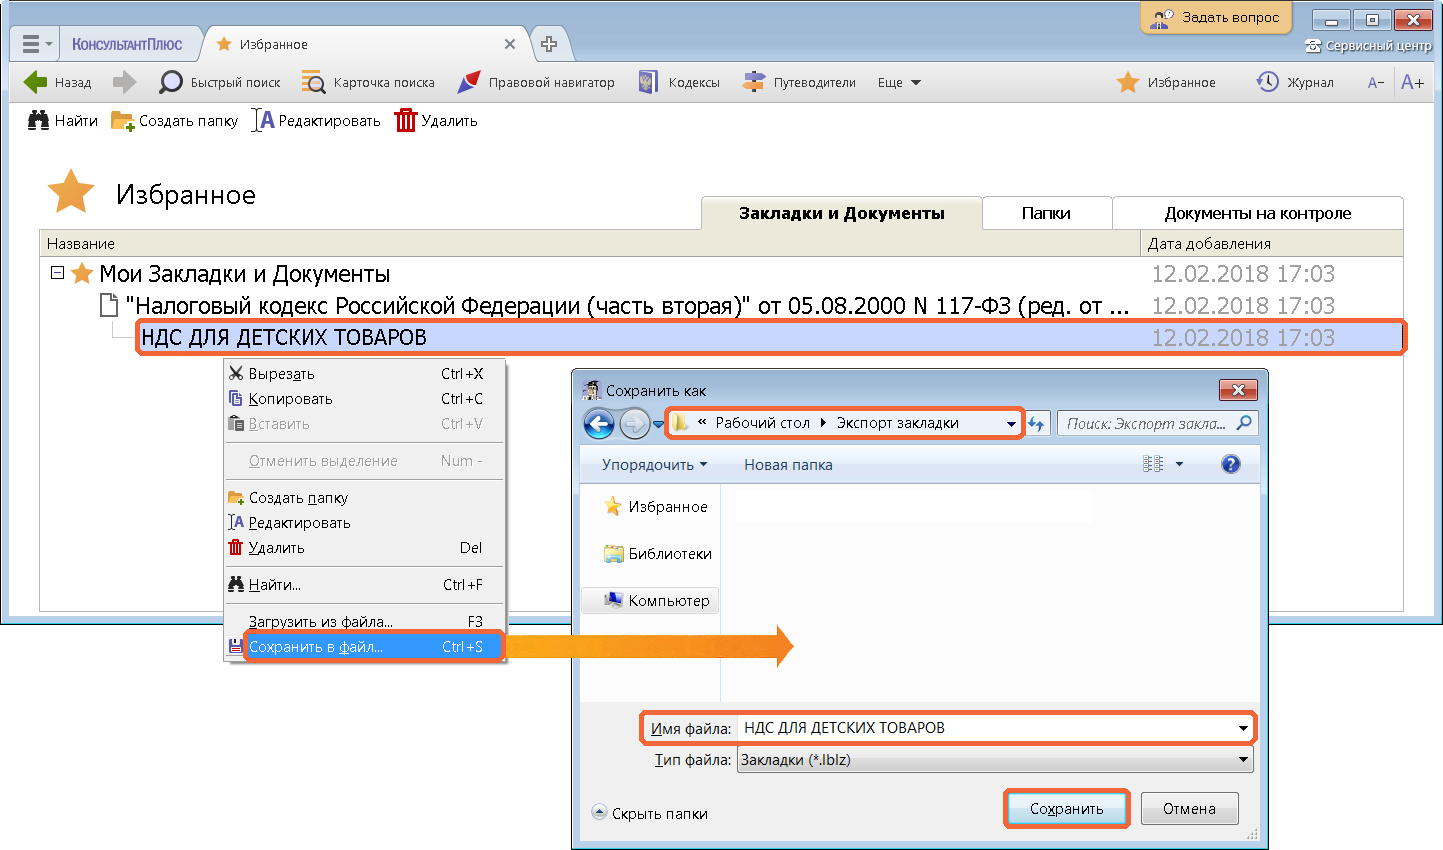
Task: Open Сервисный центр link
Action: tap(1368, 46)
